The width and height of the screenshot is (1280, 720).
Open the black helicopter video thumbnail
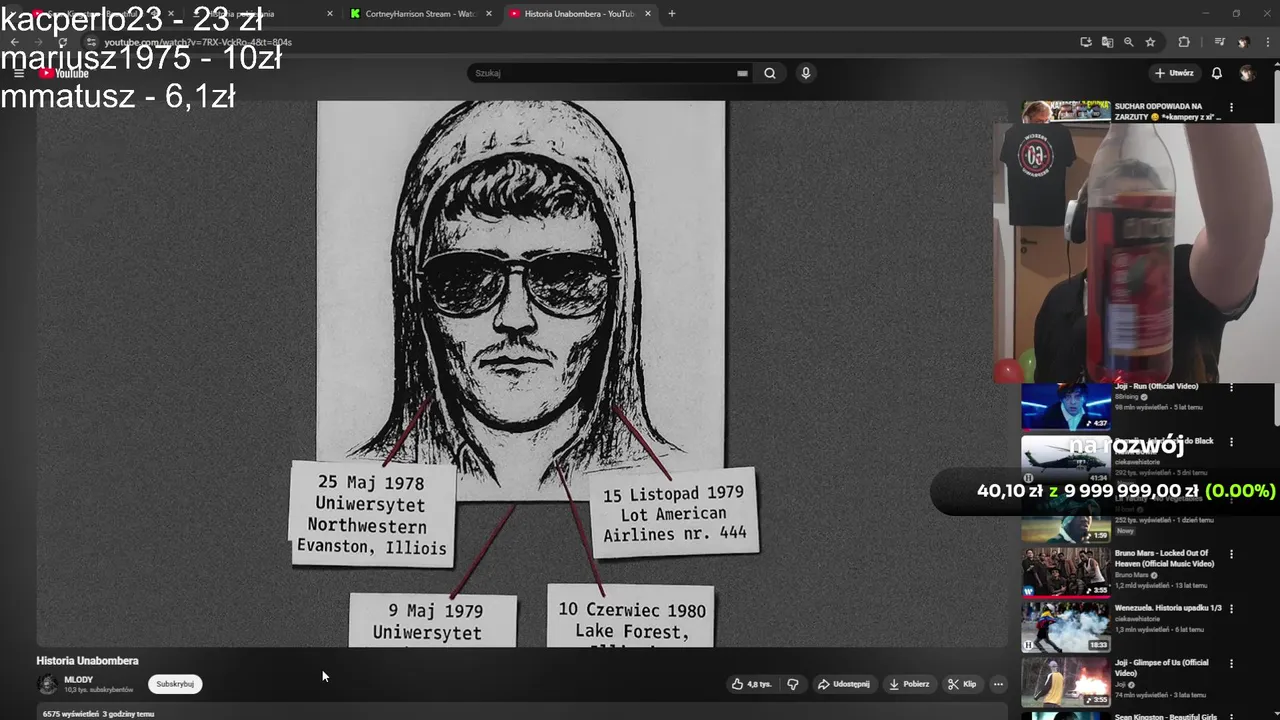pyautogui.click(x=1066, y=461)
